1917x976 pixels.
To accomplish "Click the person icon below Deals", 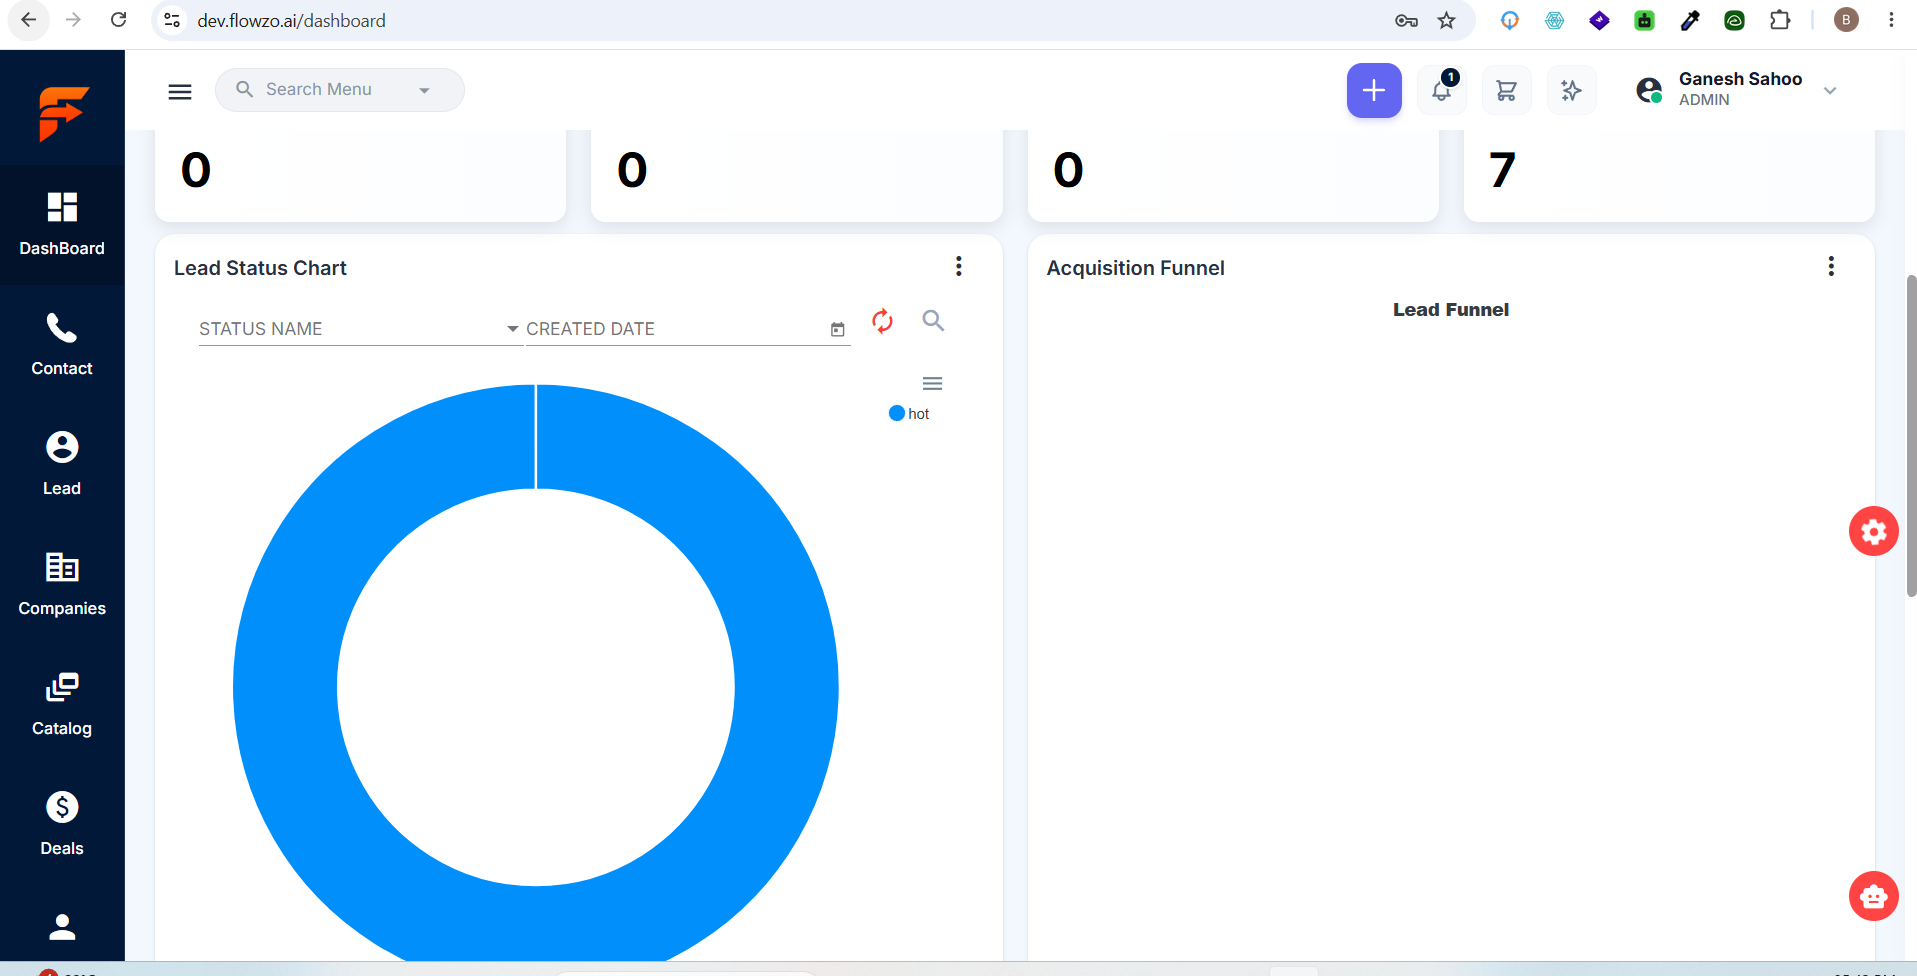I will pos(62,927).
